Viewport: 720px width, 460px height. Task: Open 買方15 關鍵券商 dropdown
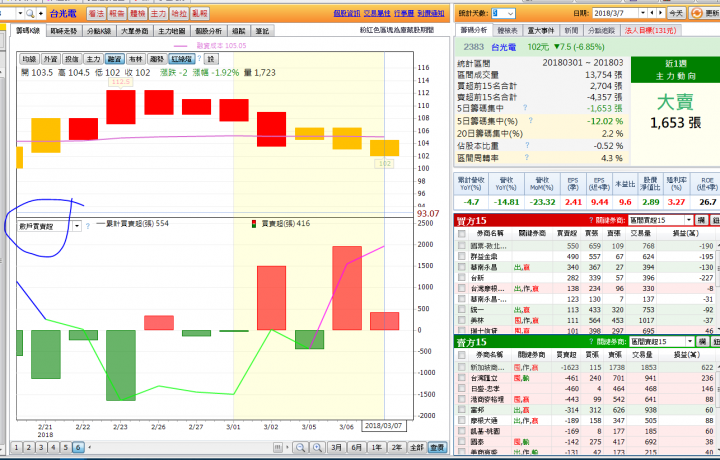coord(689,220)
